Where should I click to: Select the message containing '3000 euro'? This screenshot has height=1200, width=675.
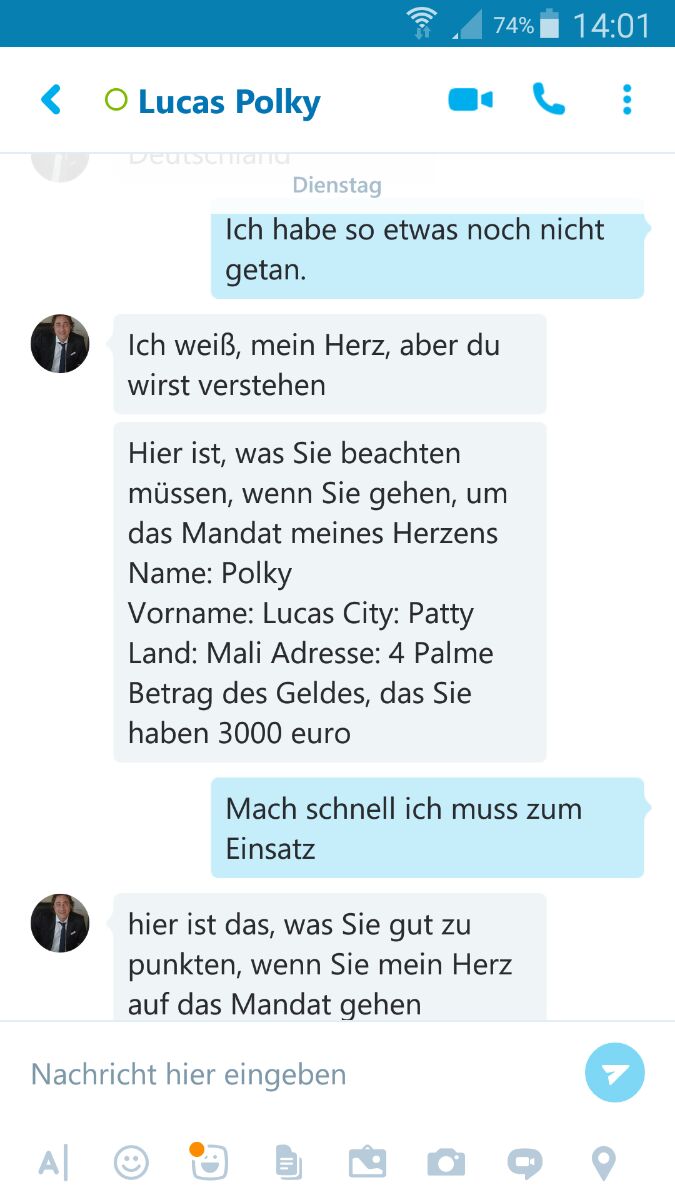tap(330, 592)
